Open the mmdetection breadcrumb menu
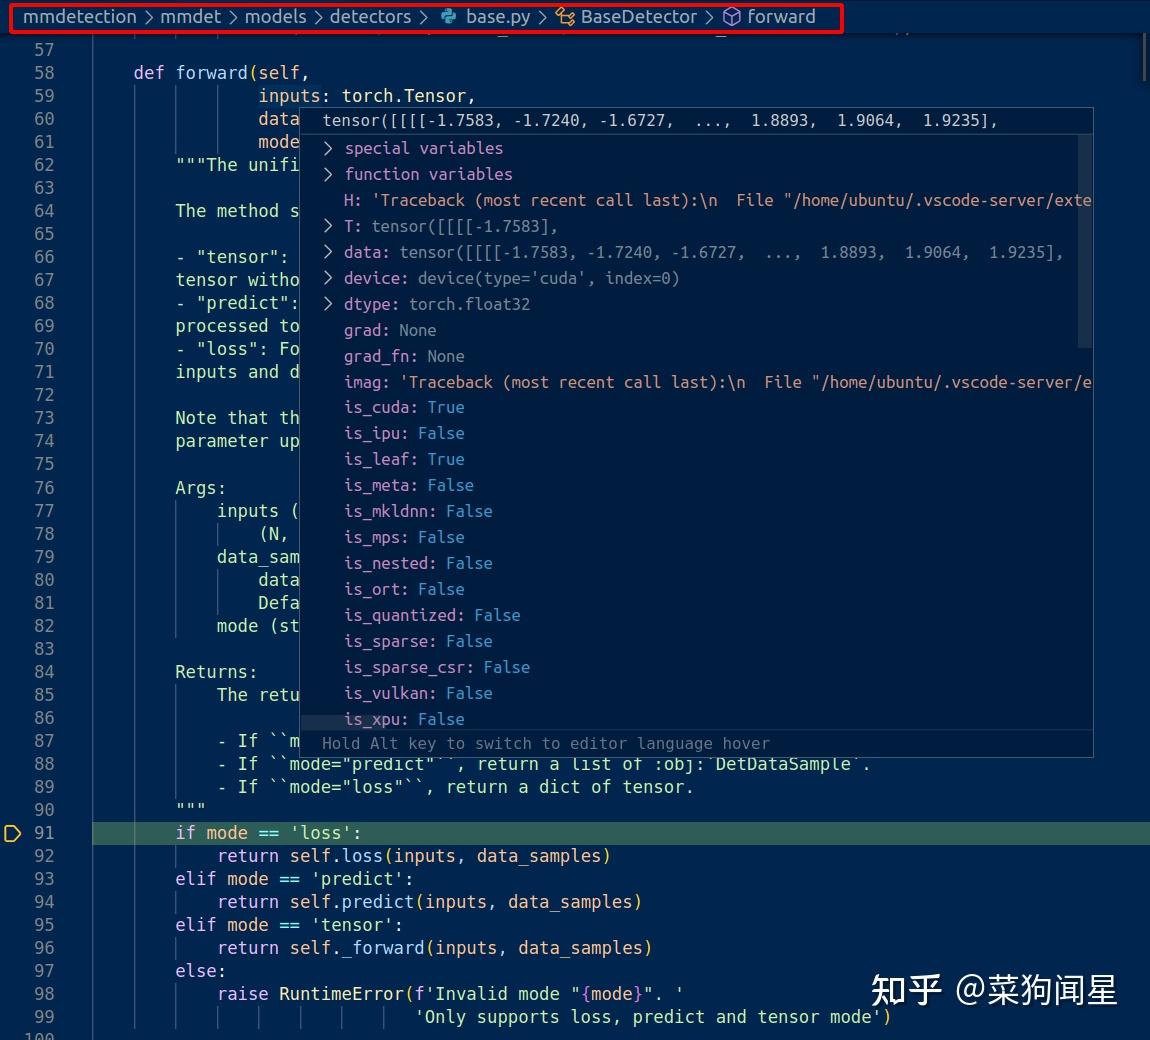Viewport: 1150px width, 1040px height. click(79, 17)
